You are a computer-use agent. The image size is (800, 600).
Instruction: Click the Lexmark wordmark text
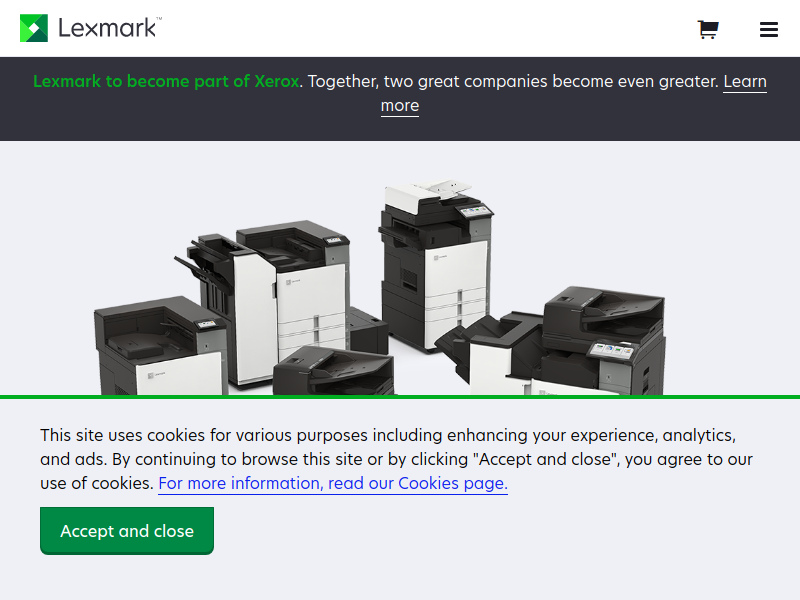pyautogui.click(x=110, y=28)
